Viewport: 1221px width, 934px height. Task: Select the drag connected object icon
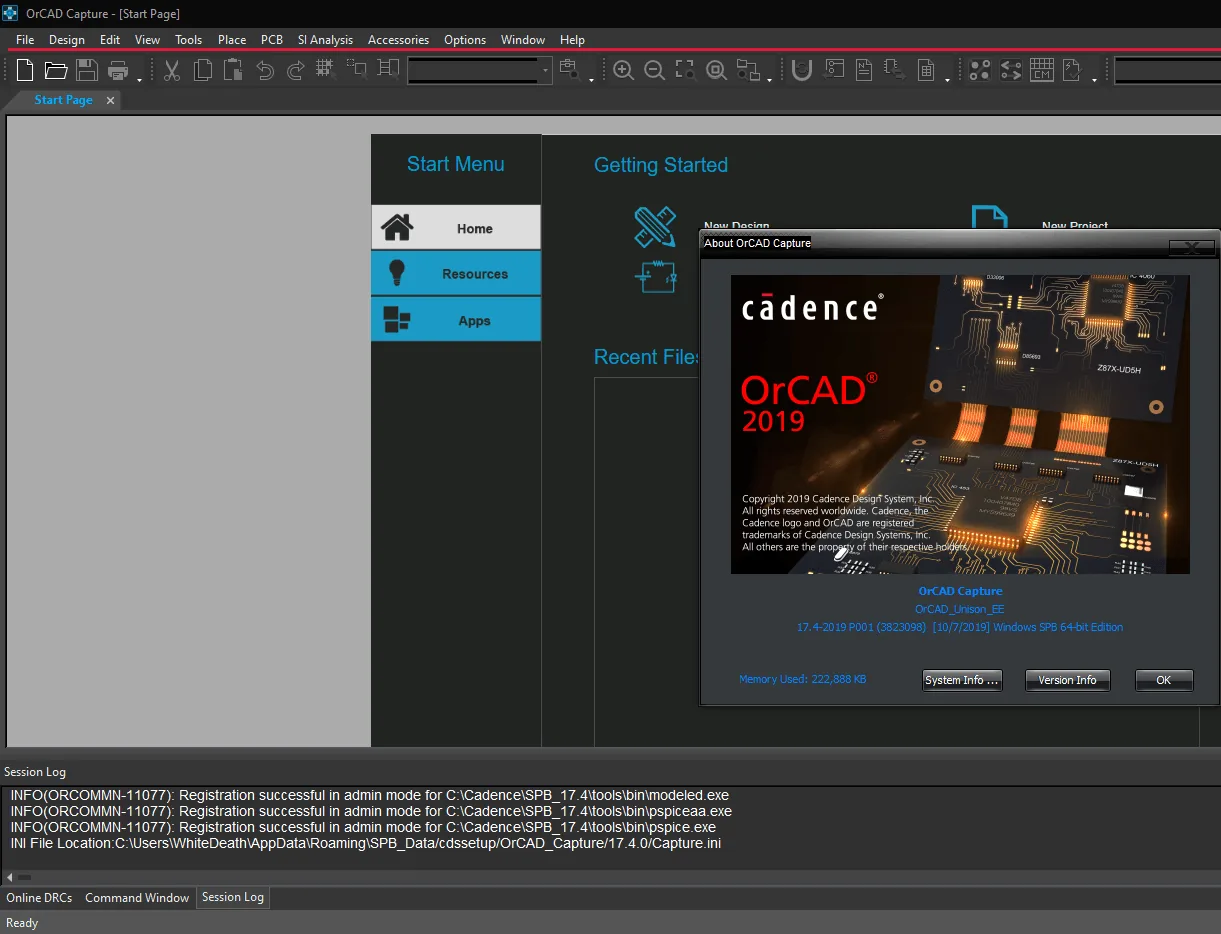coord(388,69)
